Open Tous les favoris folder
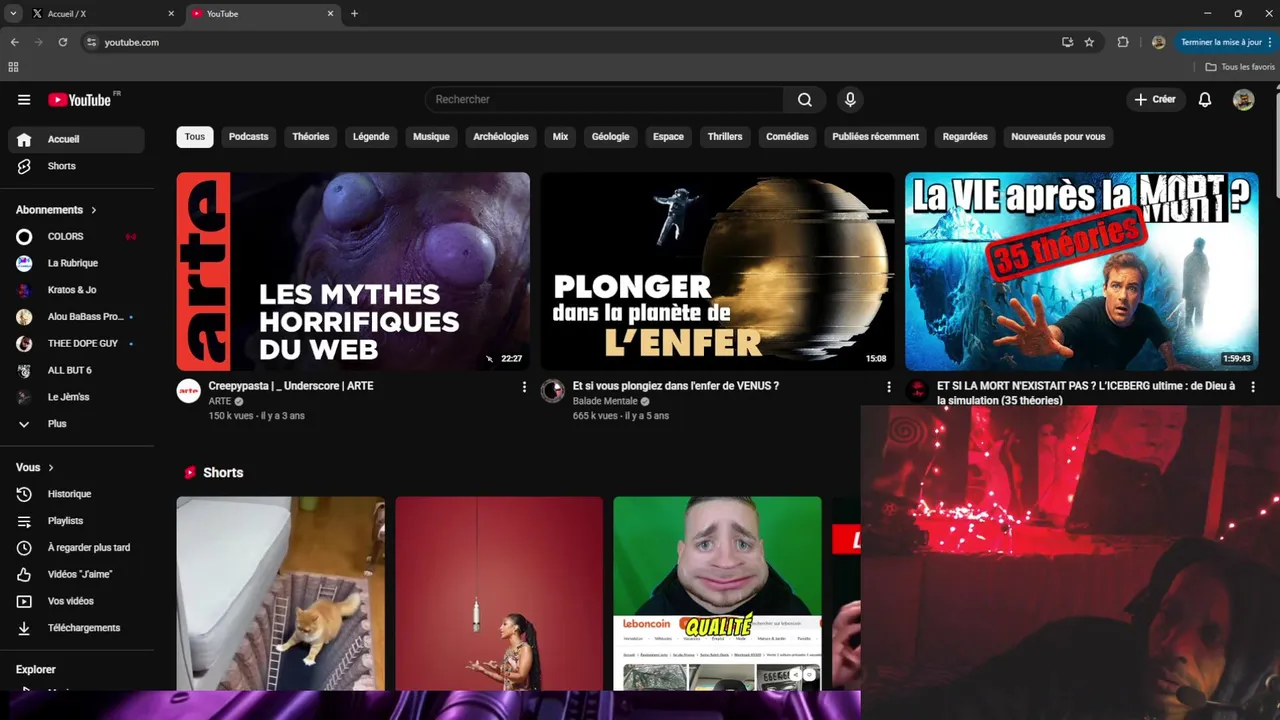 point(1240,67)
